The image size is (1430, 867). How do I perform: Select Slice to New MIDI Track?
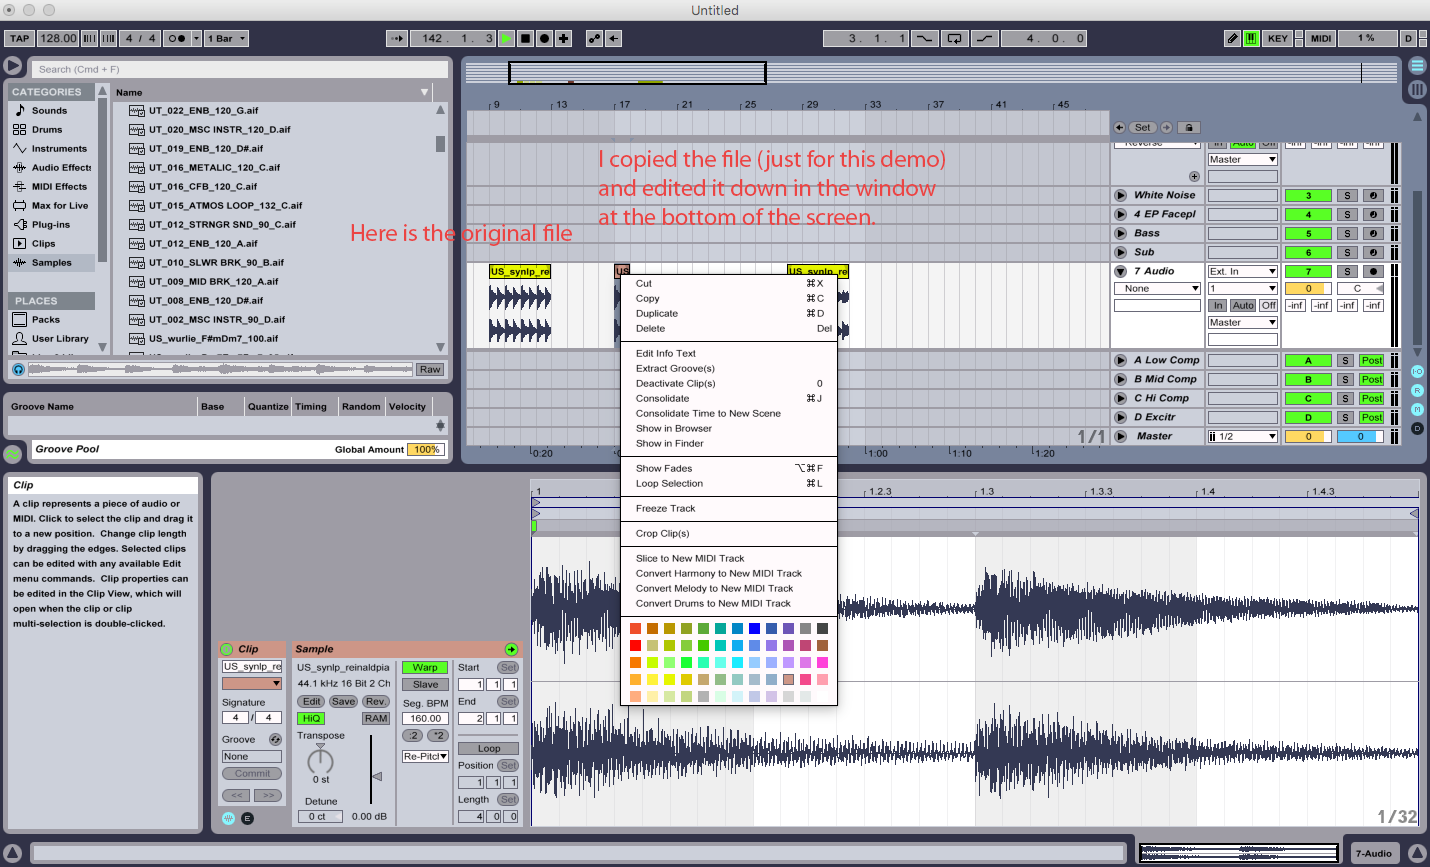point(728,558)
